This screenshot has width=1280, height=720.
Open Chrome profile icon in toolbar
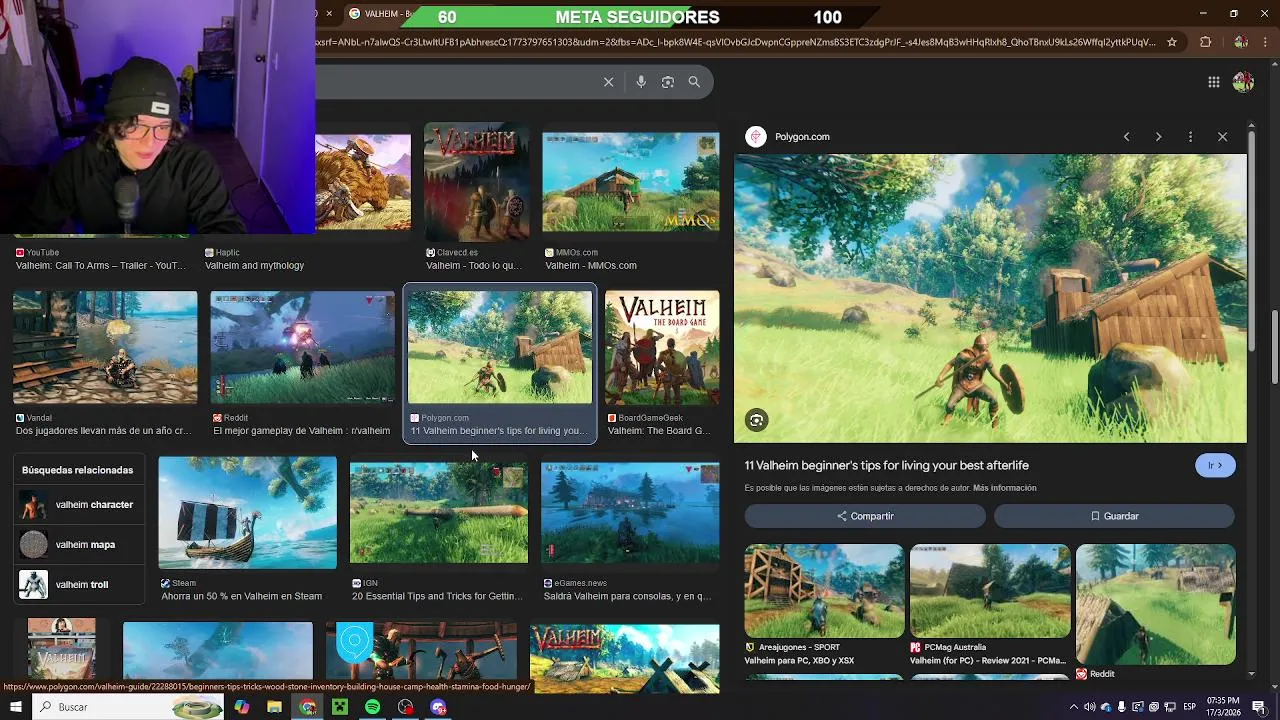click(x=1241, y=42)
